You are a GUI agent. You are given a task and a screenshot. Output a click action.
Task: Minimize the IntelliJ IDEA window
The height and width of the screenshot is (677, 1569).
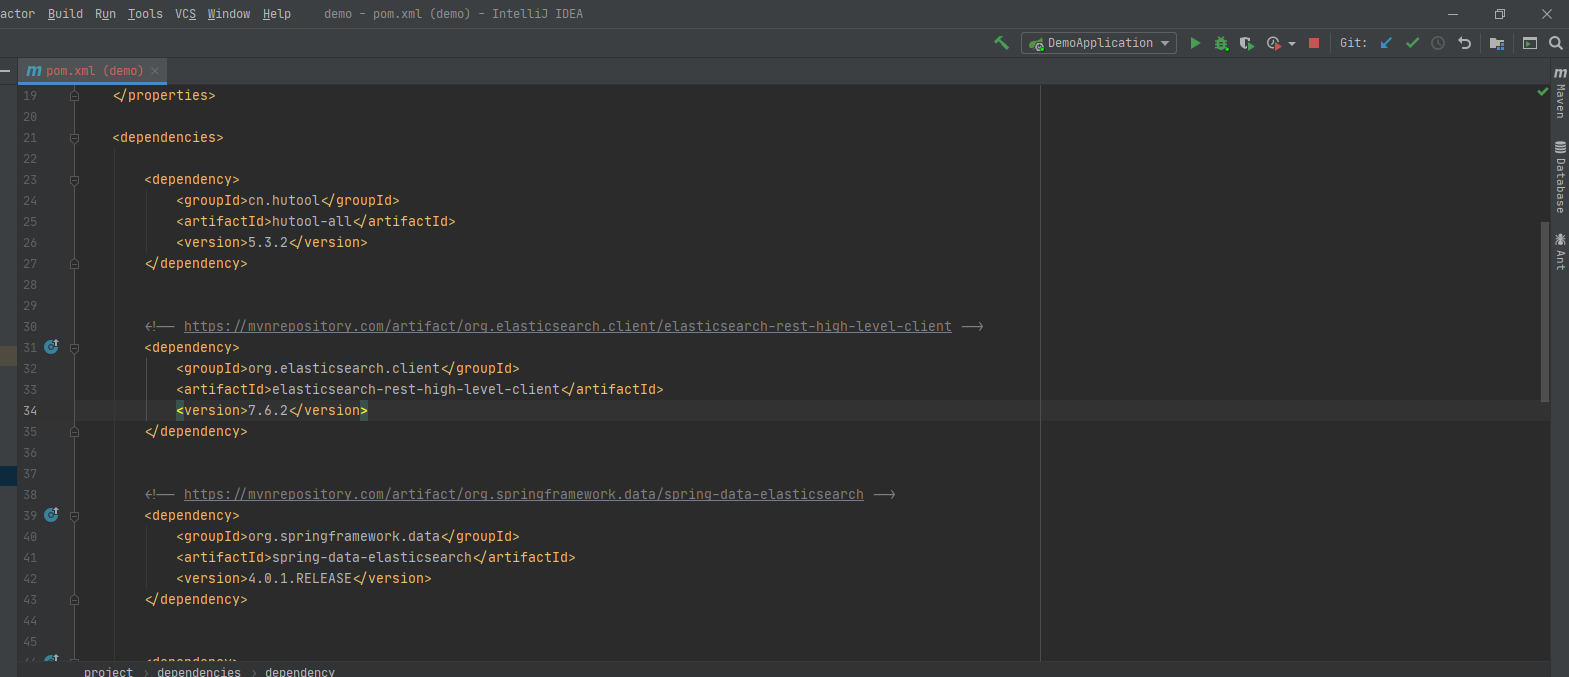1453,14
